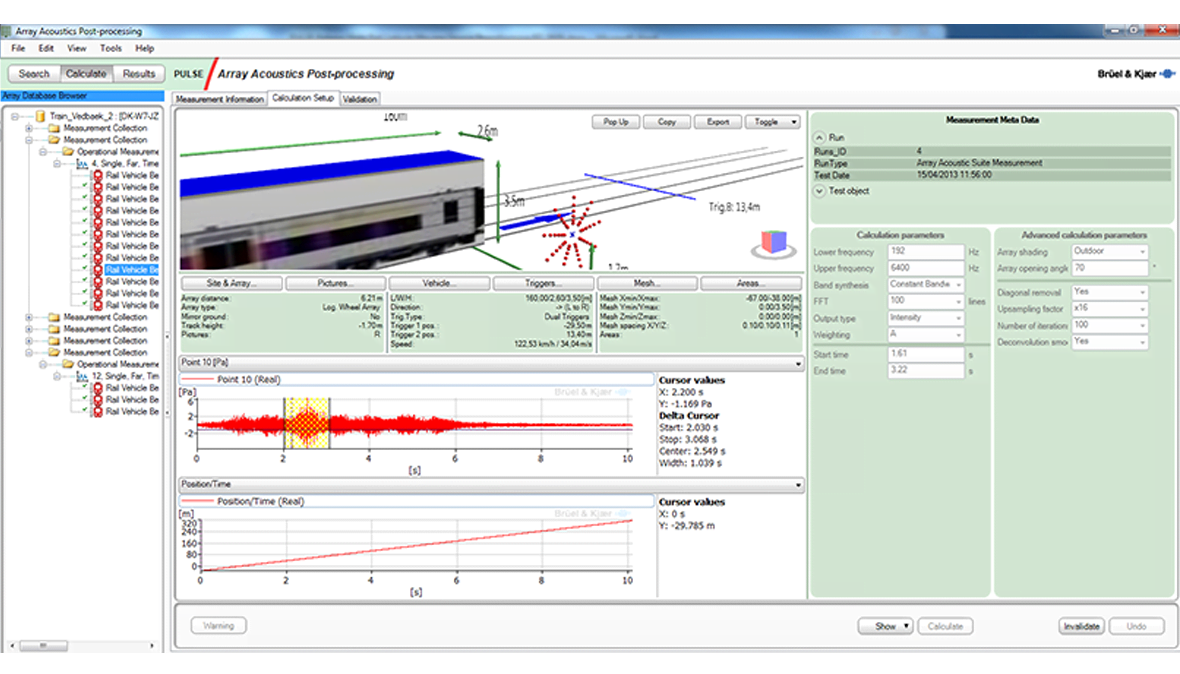Image resolution: width=1180 pixels, height=674 pixels.
Task: Open the Tools menu
Action: pos(110,48)
